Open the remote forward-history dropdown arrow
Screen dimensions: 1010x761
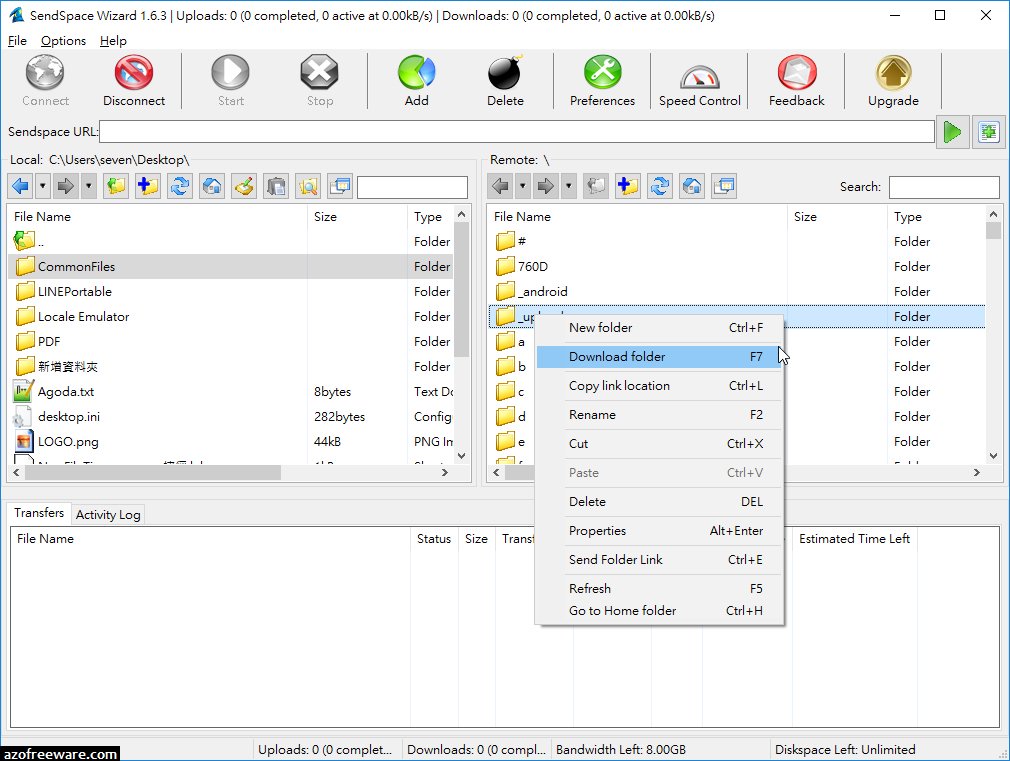click(568, 186)
